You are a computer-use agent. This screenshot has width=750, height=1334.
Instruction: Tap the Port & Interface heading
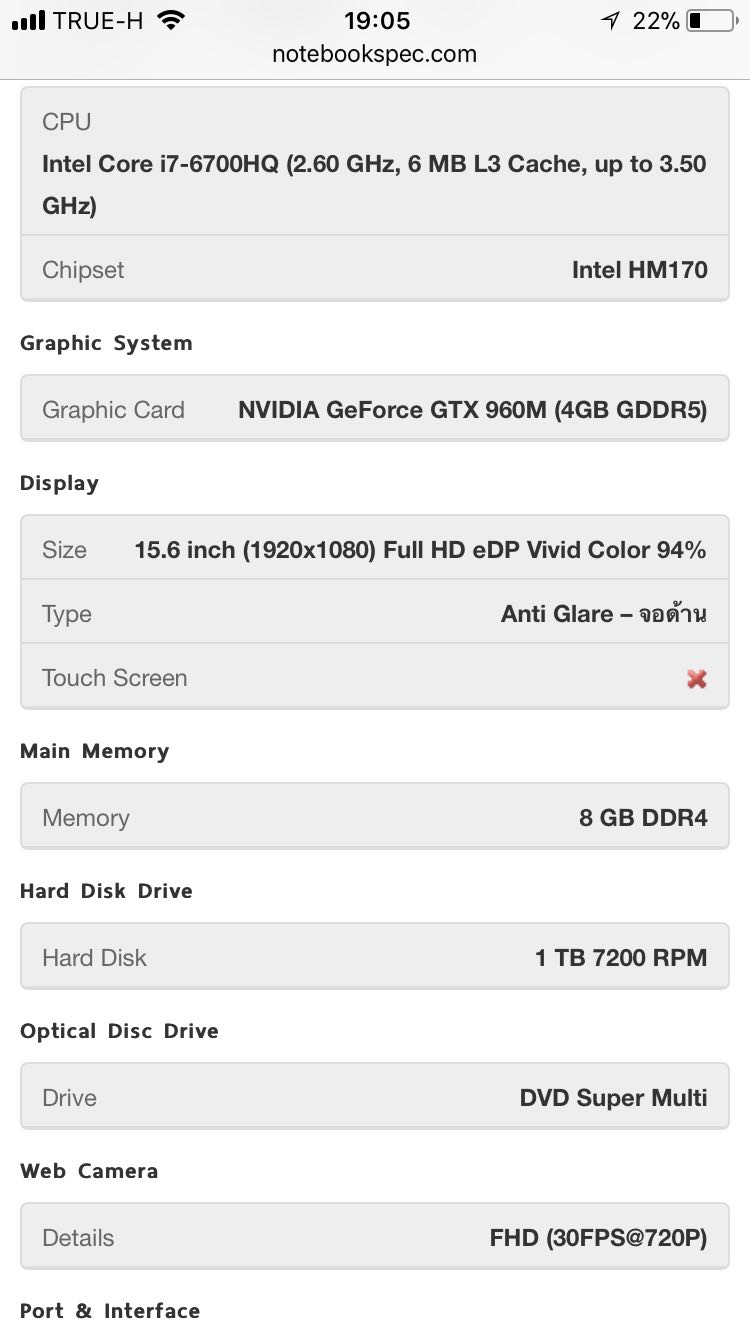(110, 1311)
